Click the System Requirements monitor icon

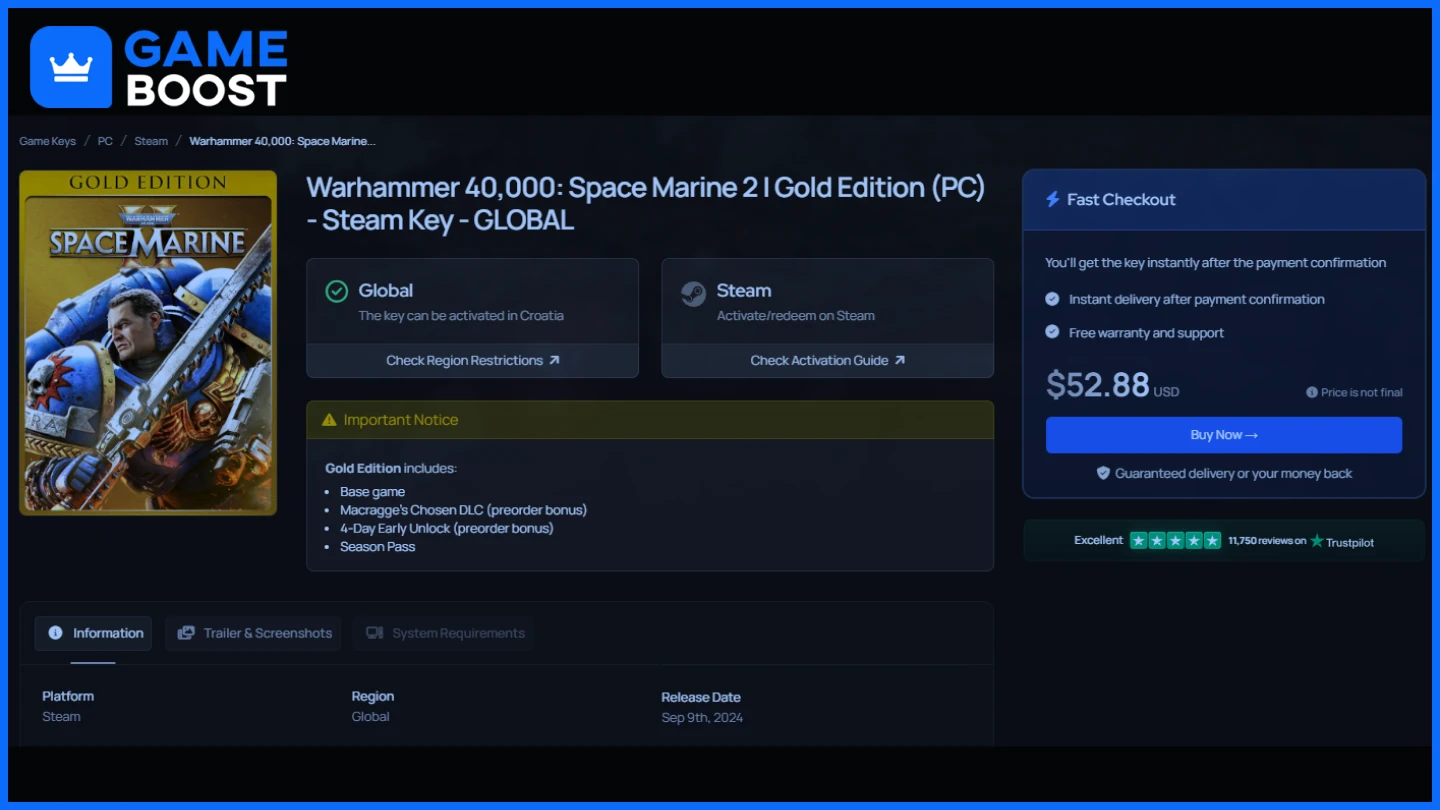point(375,633)
